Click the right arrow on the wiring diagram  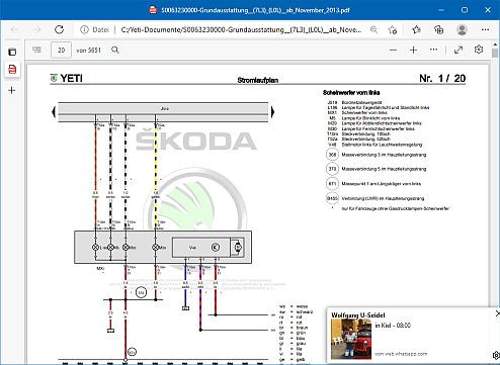pyautogui.click(x=272, y=112)
